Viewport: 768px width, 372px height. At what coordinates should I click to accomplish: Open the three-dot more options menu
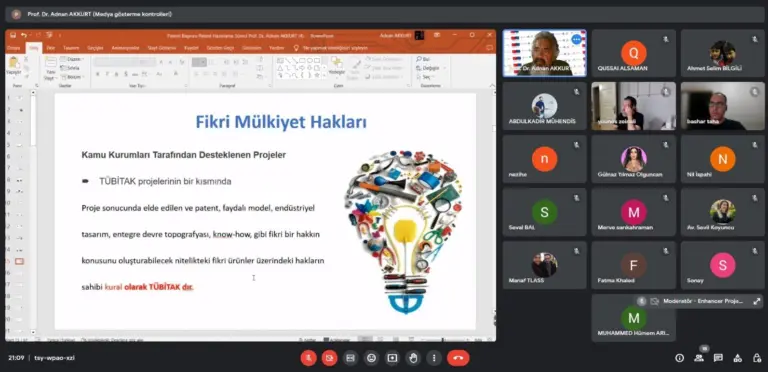(x=434, y=358)
